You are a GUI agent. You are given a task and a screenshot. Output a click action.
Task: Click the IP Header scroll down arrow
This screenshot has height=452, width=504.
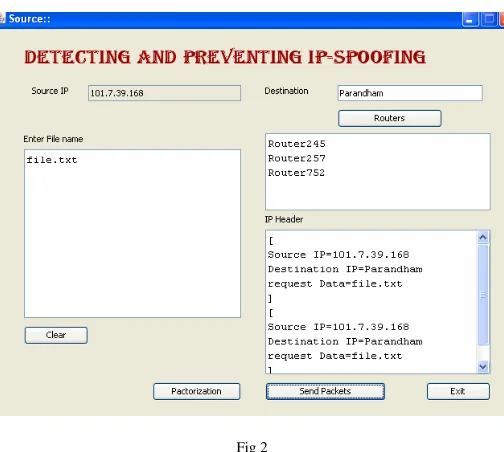(483, 367)
